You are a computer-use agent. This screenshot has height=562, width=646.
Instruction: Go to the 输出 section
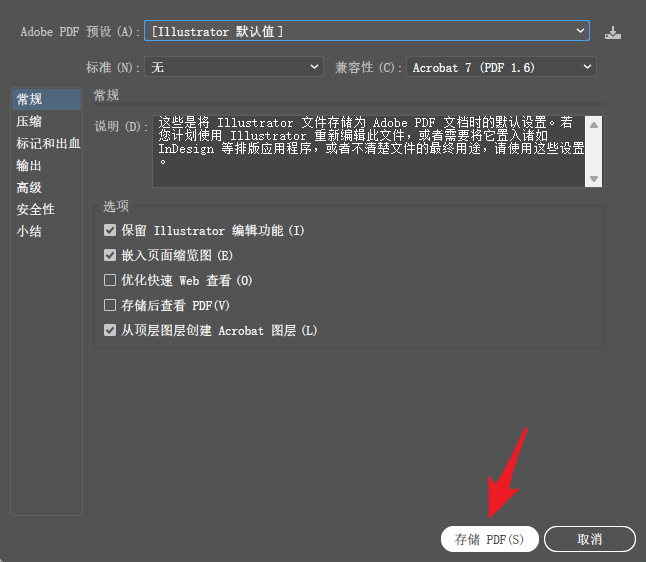[47, 165]
